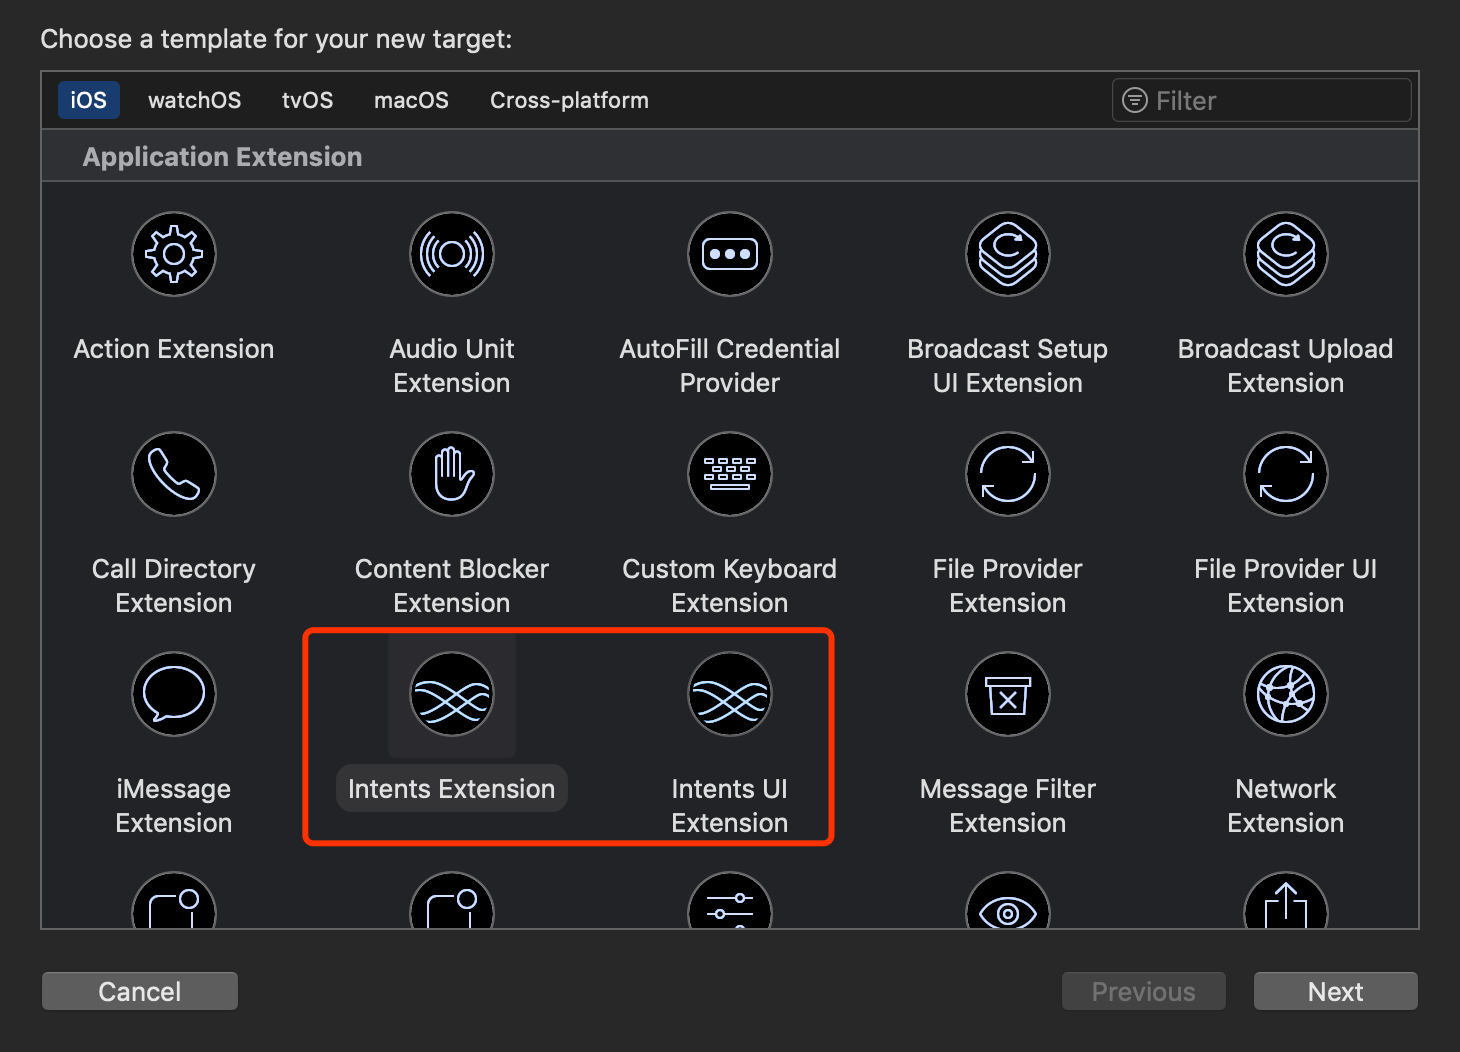This screenshot has width=1460, height=1052.
Task: Choose the Intents UI Extension icon
Action: coord(730,694)
